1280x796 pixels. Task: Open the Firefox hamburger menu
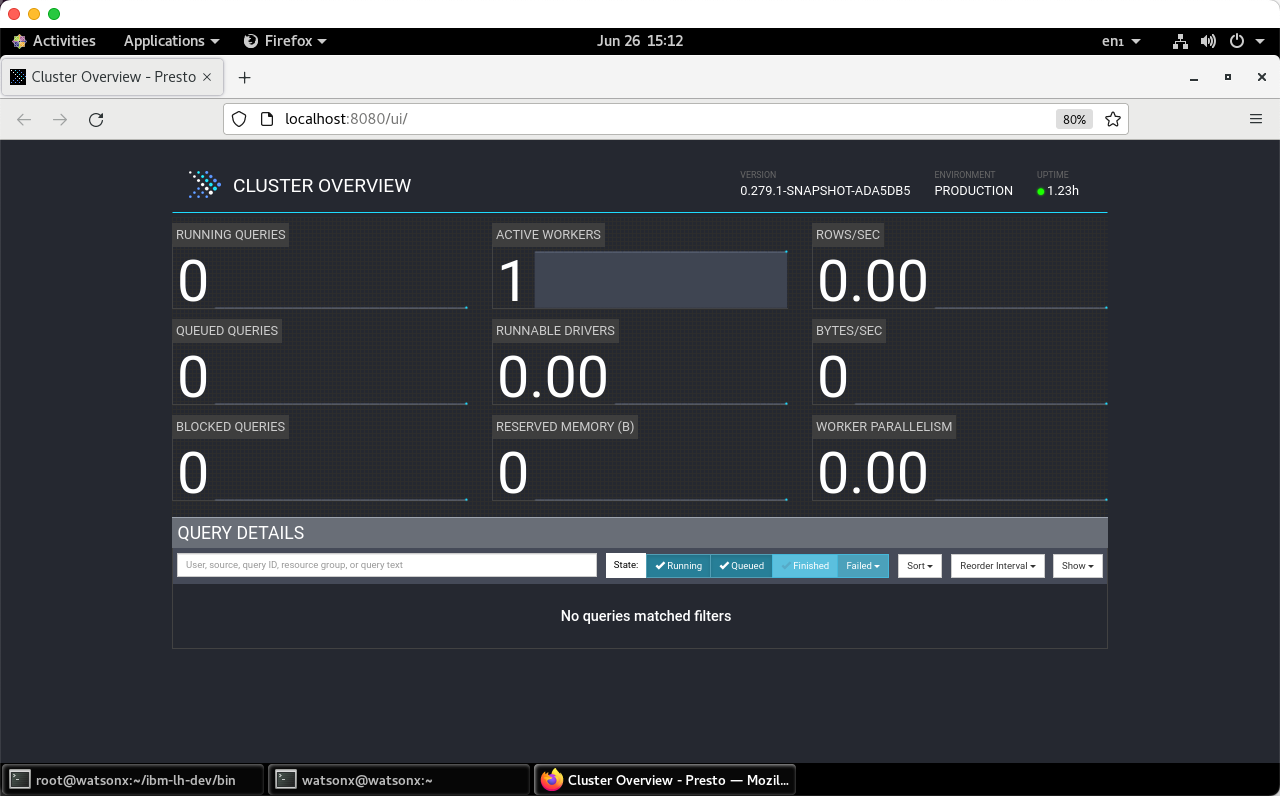coord(1256,119)
